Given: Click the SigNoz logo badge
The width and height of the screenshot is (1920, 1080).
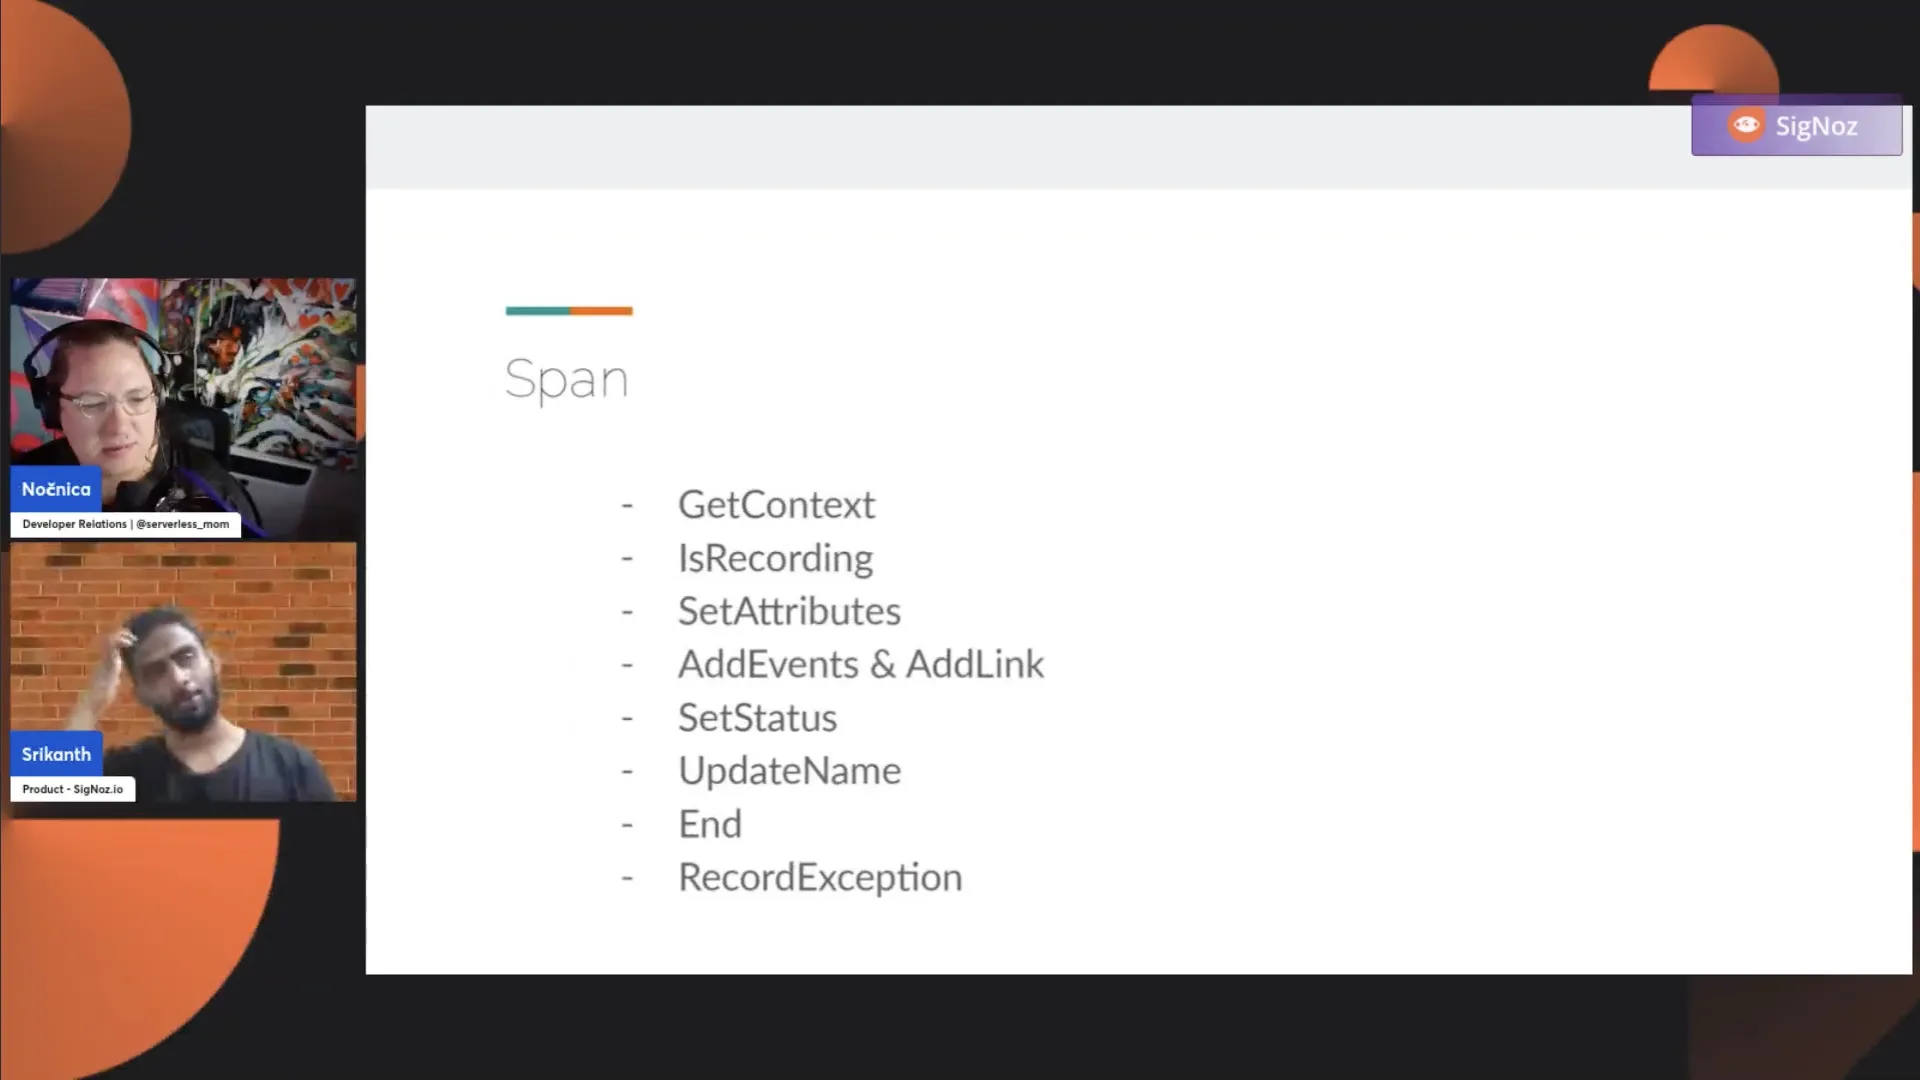Looking at the screenshot, I should tap(1796, 126).
